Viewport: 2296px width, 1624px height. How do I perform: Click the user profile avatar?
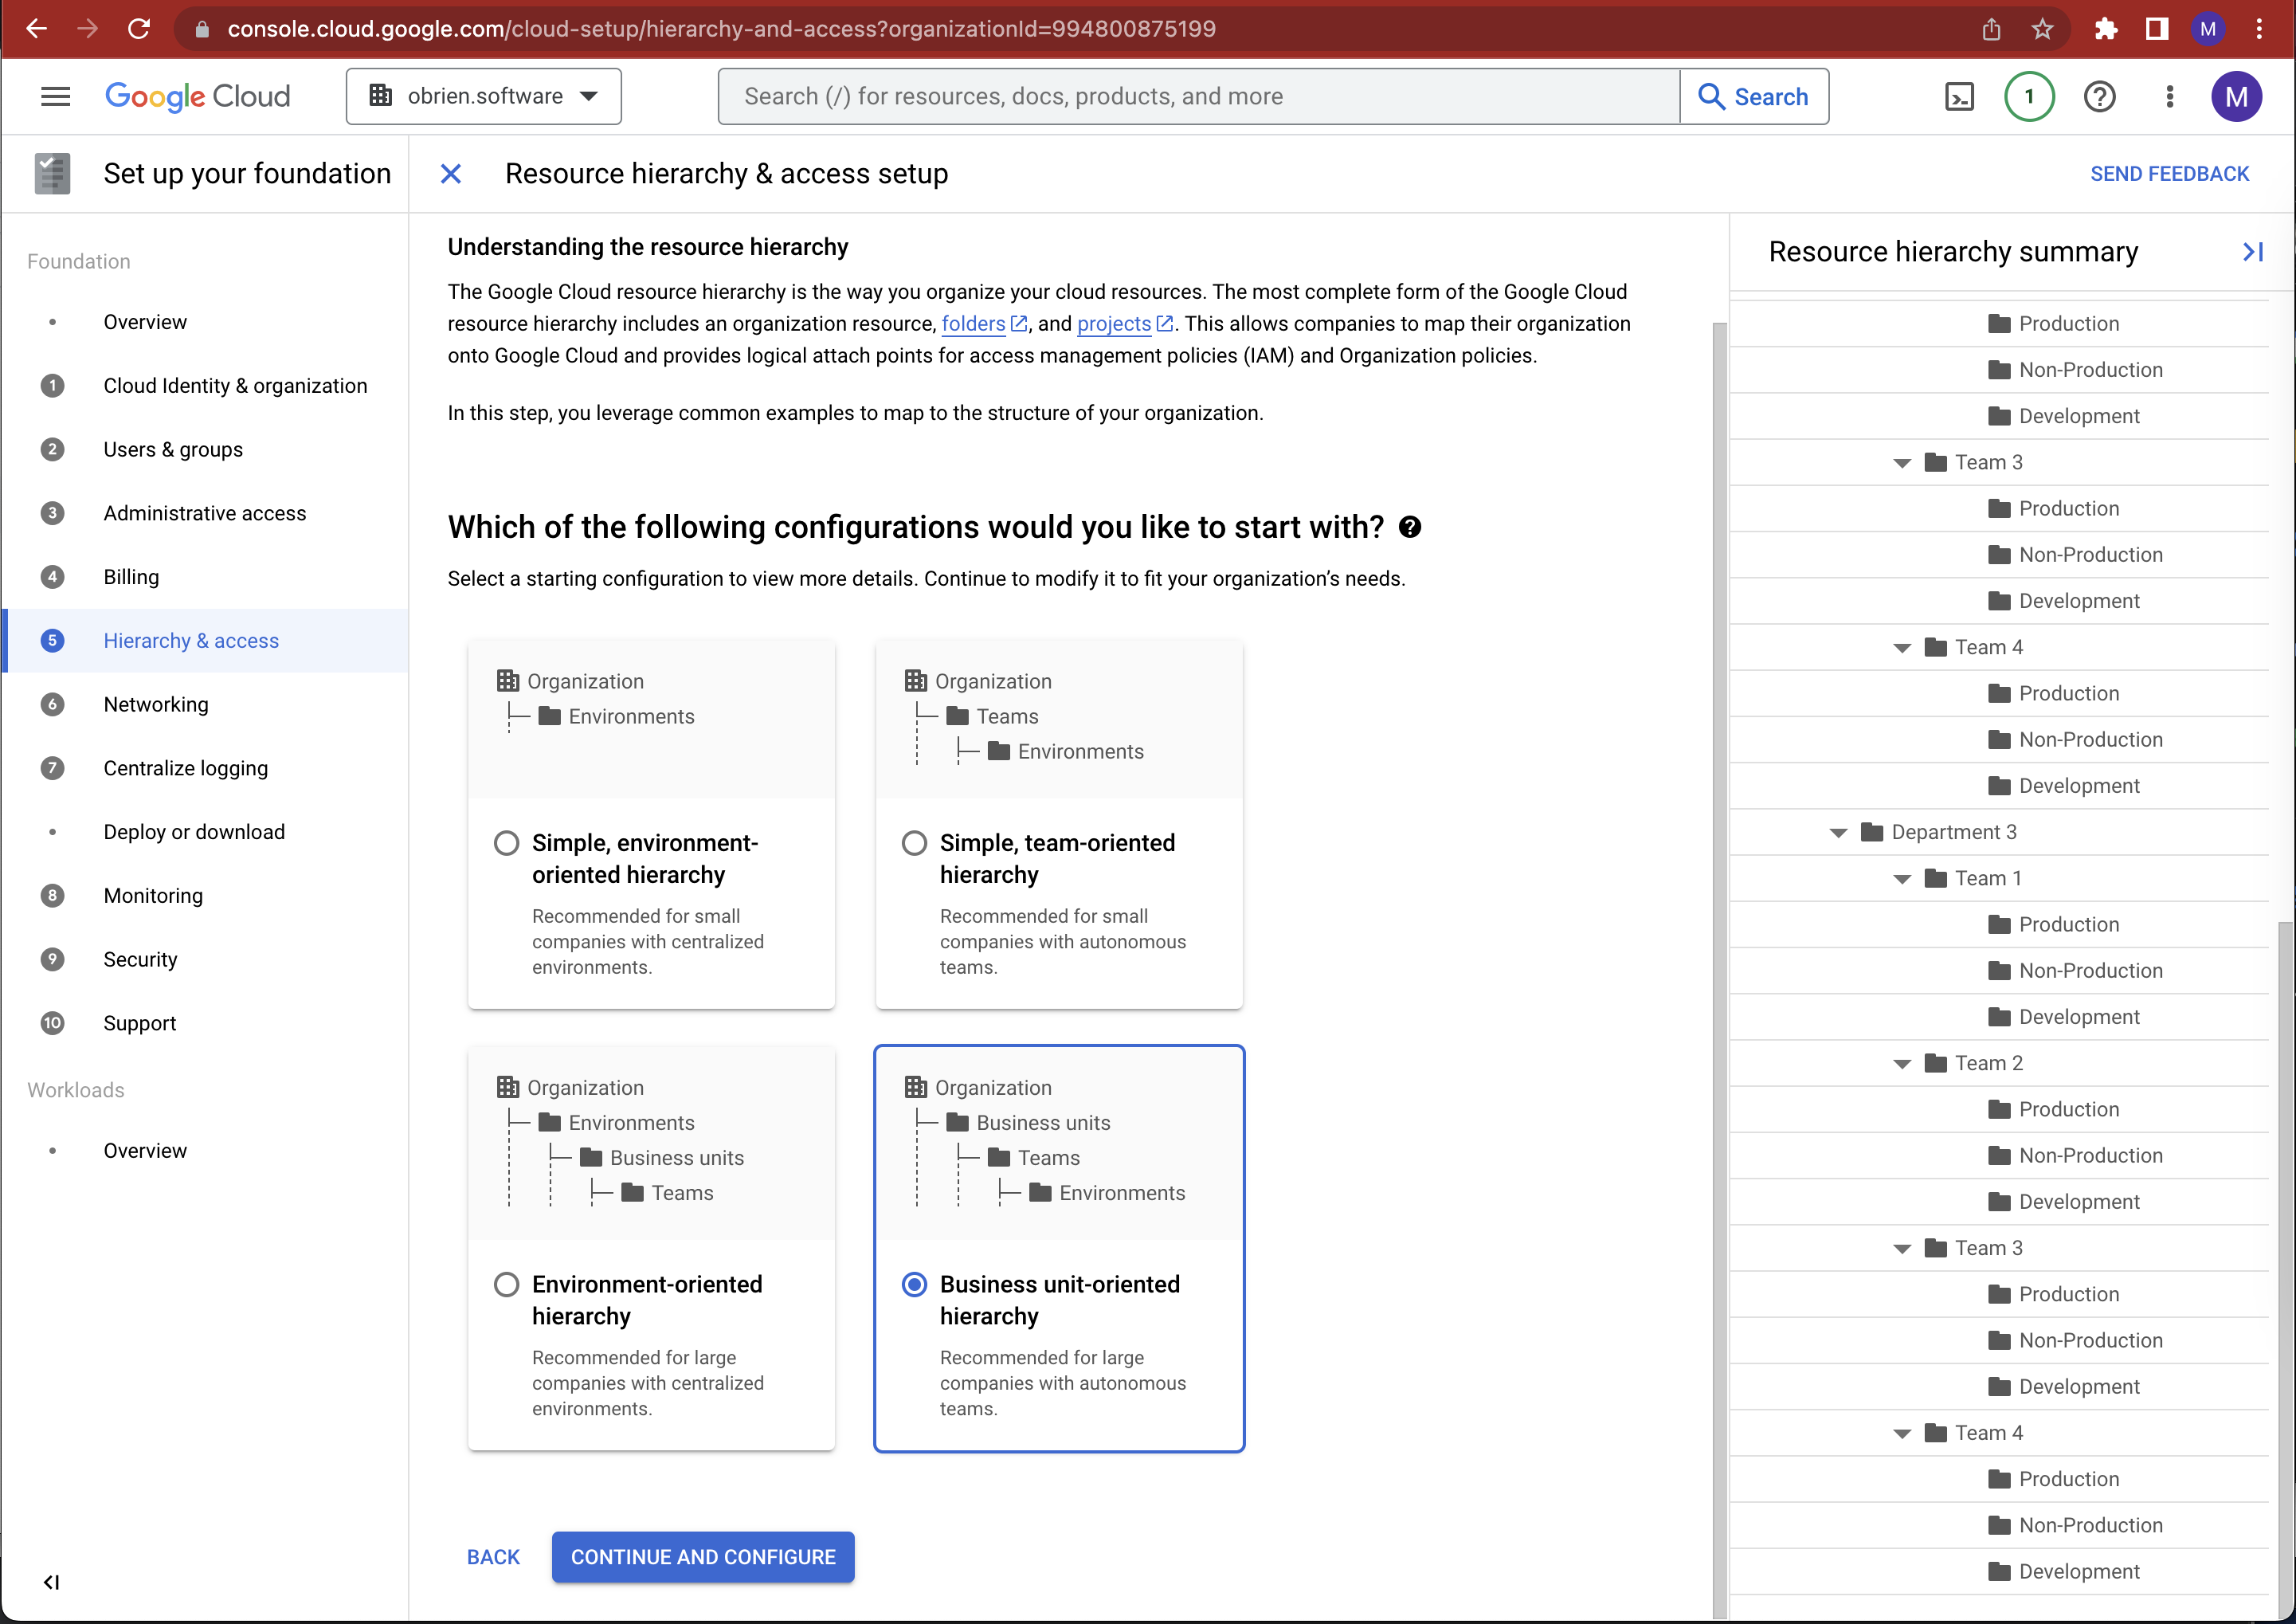coord(2237,96)
